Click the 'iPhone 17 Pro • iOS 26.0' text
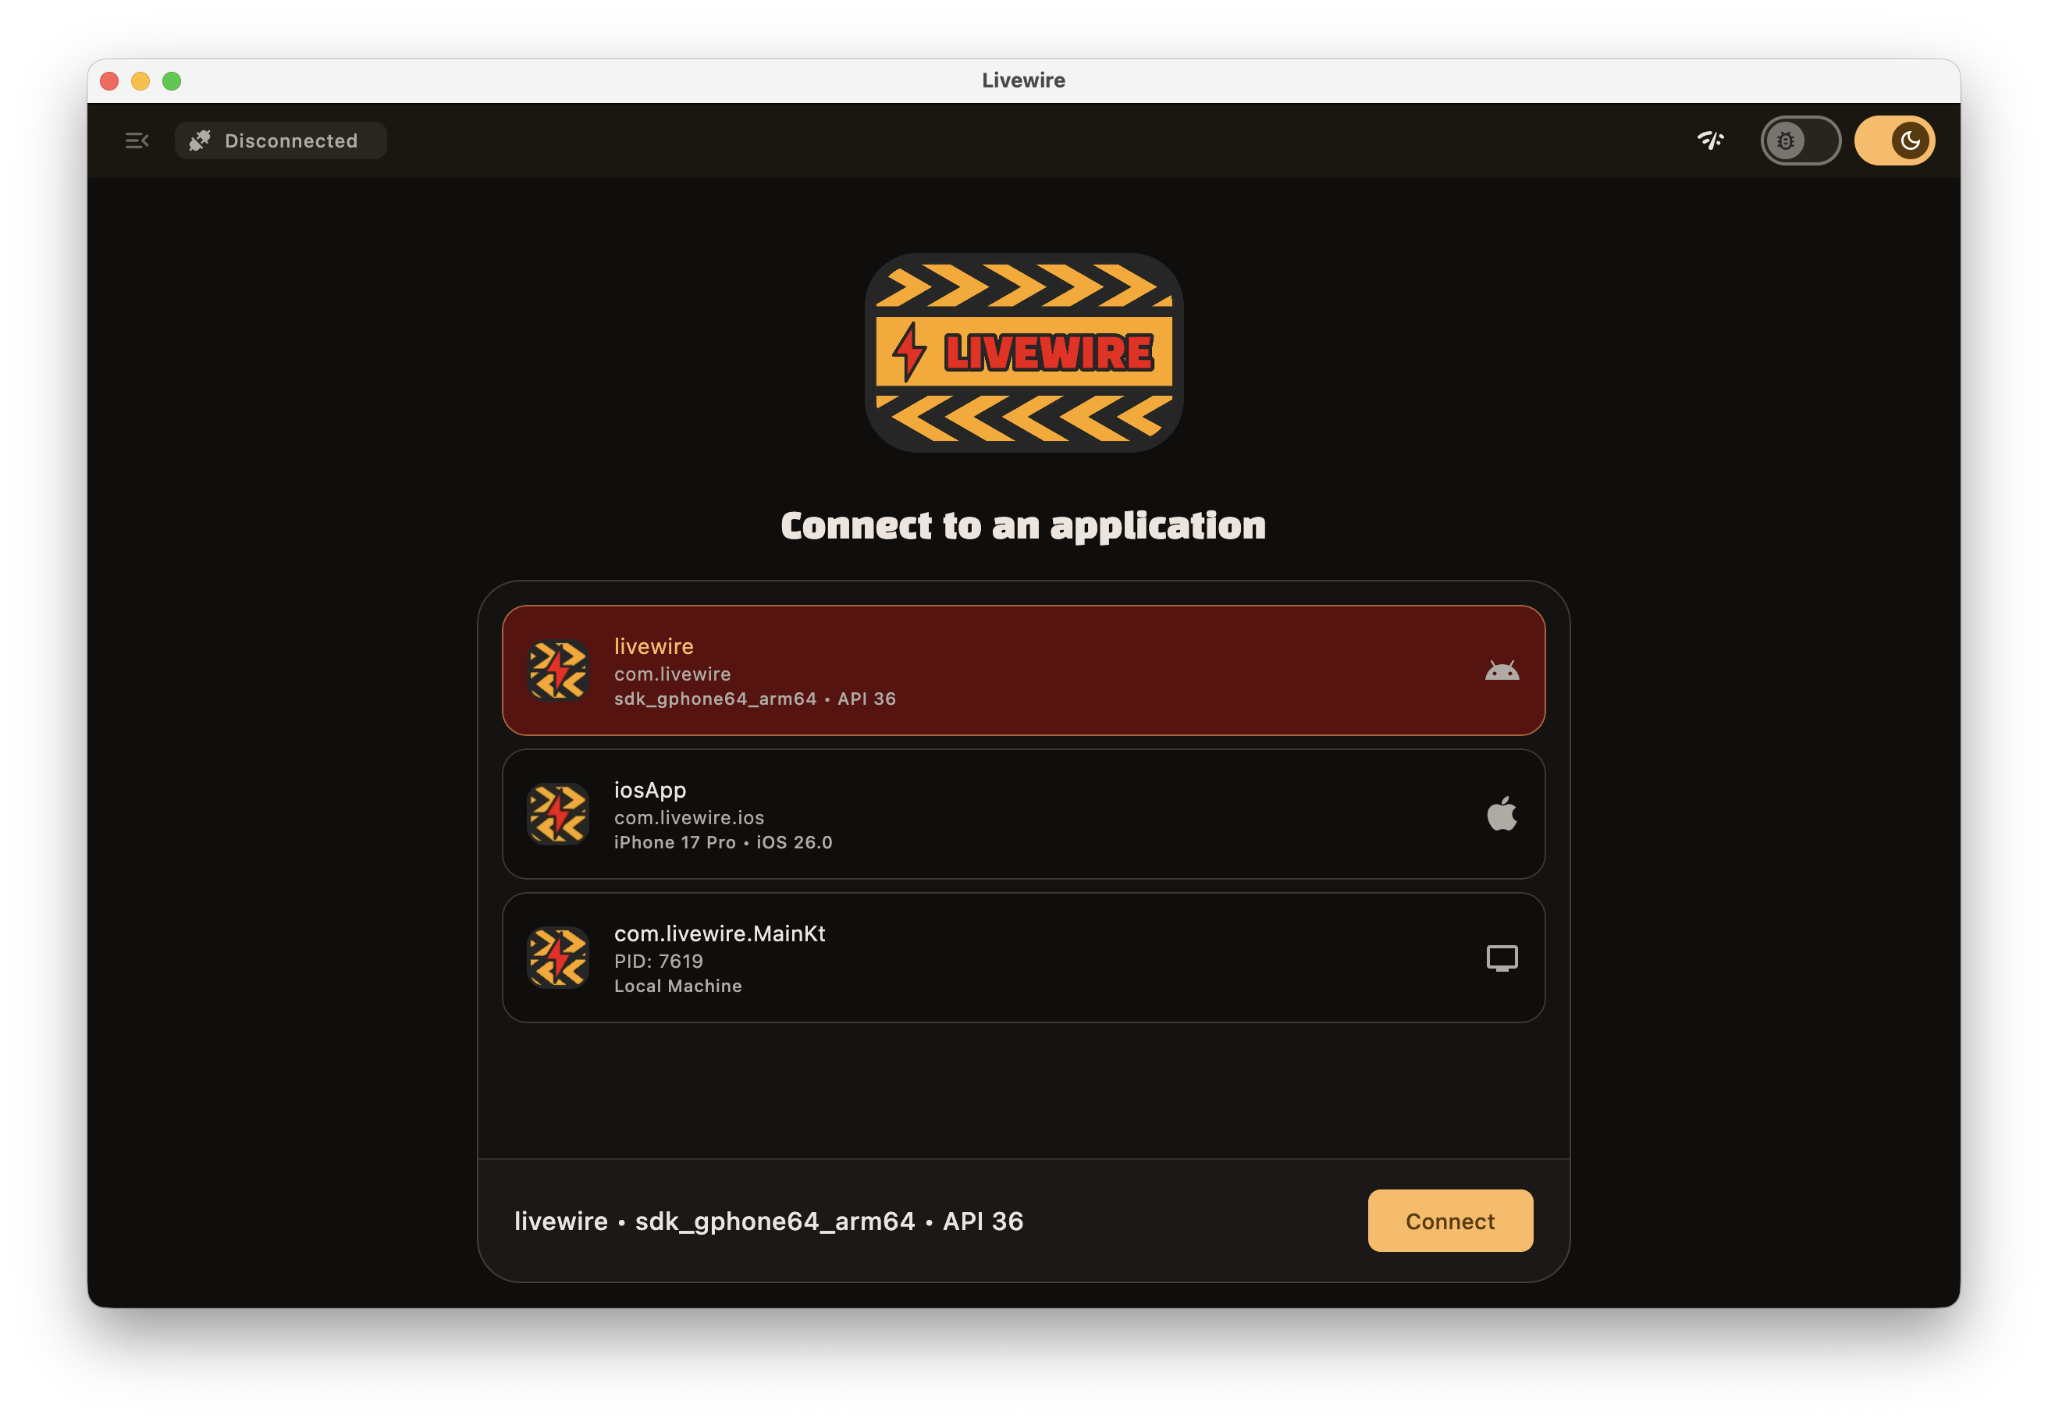Viewport: 2048px width, 1424px height. tap(723, 843)
